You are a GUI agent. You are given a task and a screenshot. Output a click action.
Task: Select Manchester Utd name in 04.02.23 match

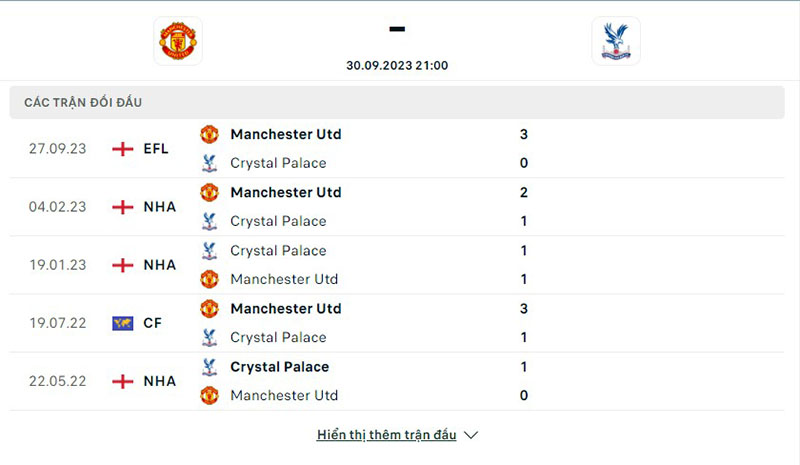click(285, 192)
